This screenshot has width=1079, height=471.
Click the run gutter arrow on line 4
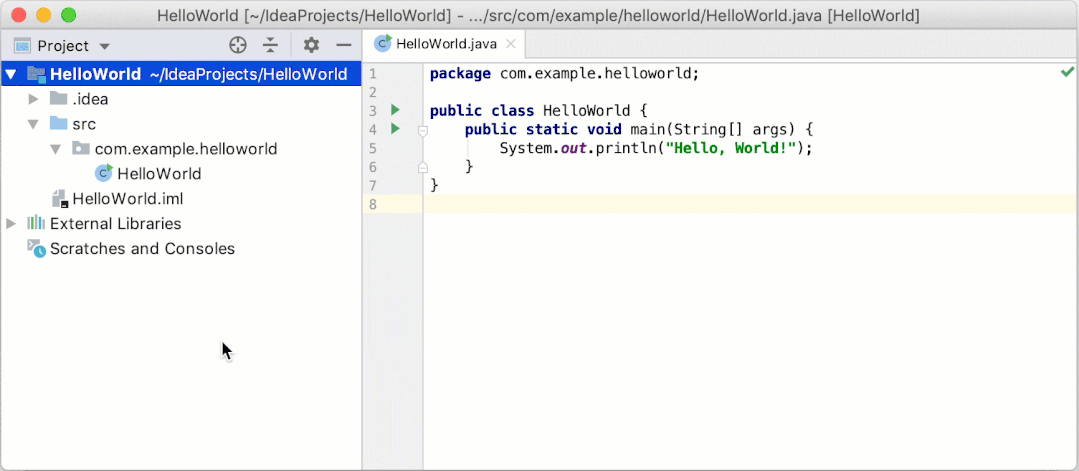click(395, 128)
